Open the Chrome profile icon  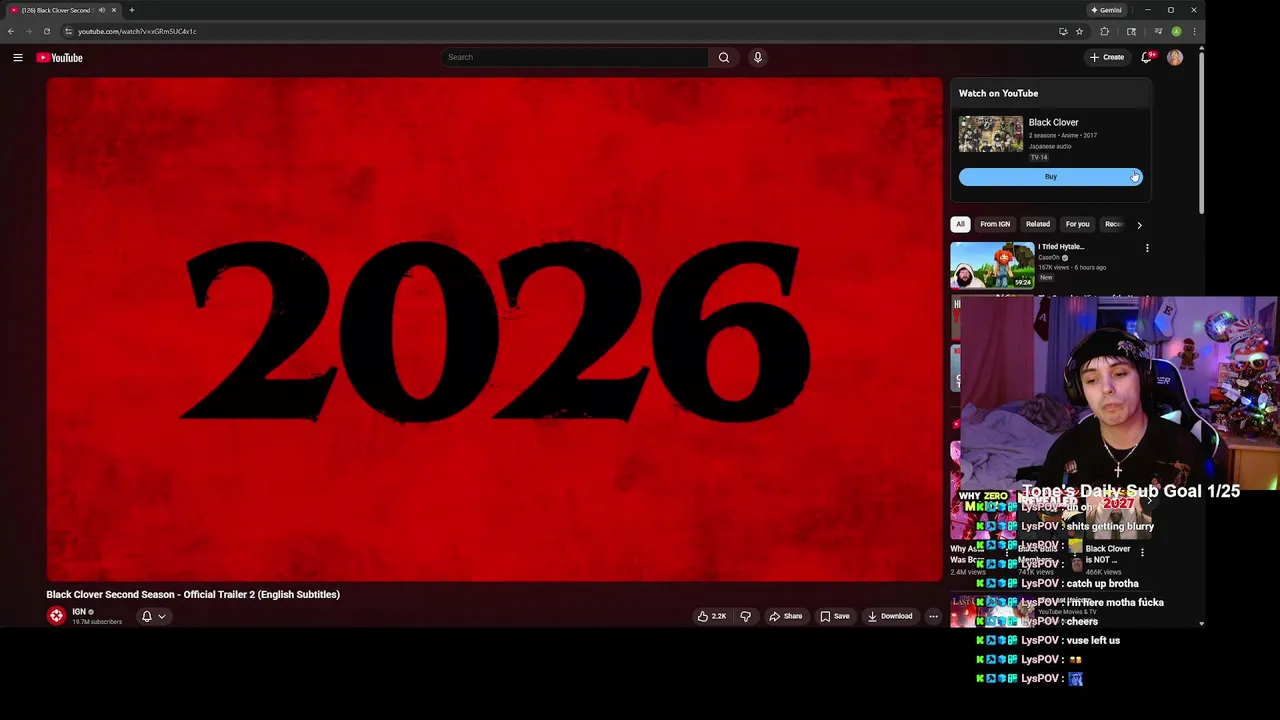(1176, 31)
